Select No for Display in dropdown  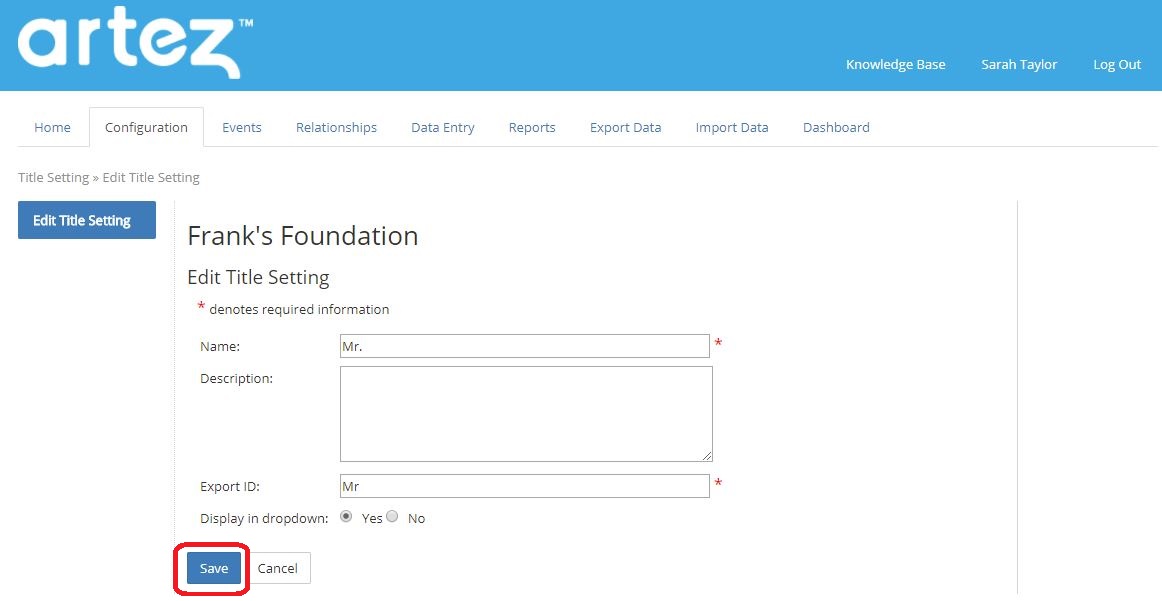point(393,517)
